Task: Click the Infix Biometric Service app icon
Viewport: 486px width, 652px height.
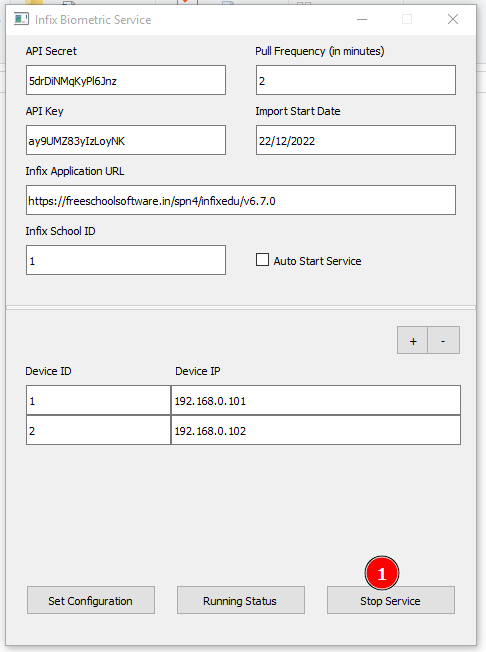Action: pos(21,19)
